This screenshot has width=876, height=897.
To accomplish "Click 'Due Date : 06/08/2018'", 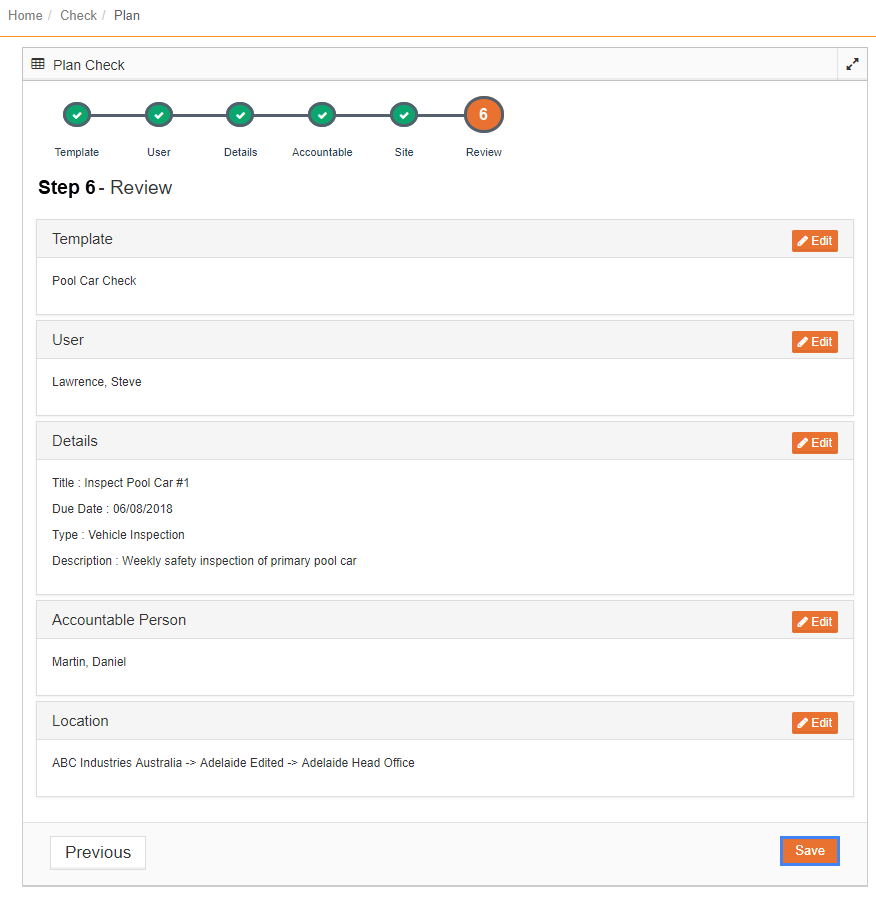I will 112,509.
